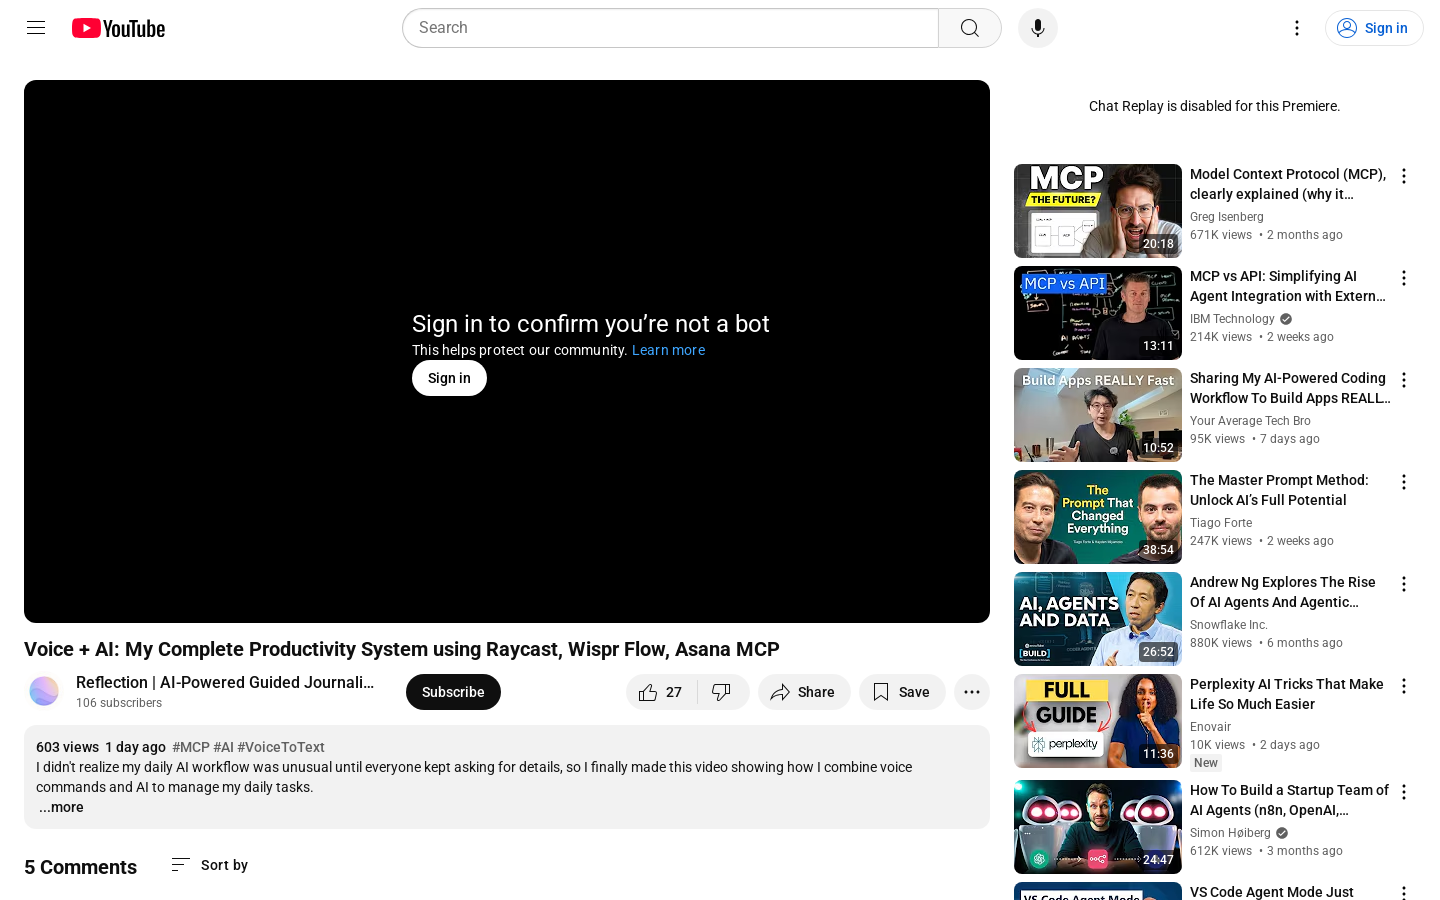
Task: Open the settings three-dot menu in header
Action: click(x=1297, y=28)
